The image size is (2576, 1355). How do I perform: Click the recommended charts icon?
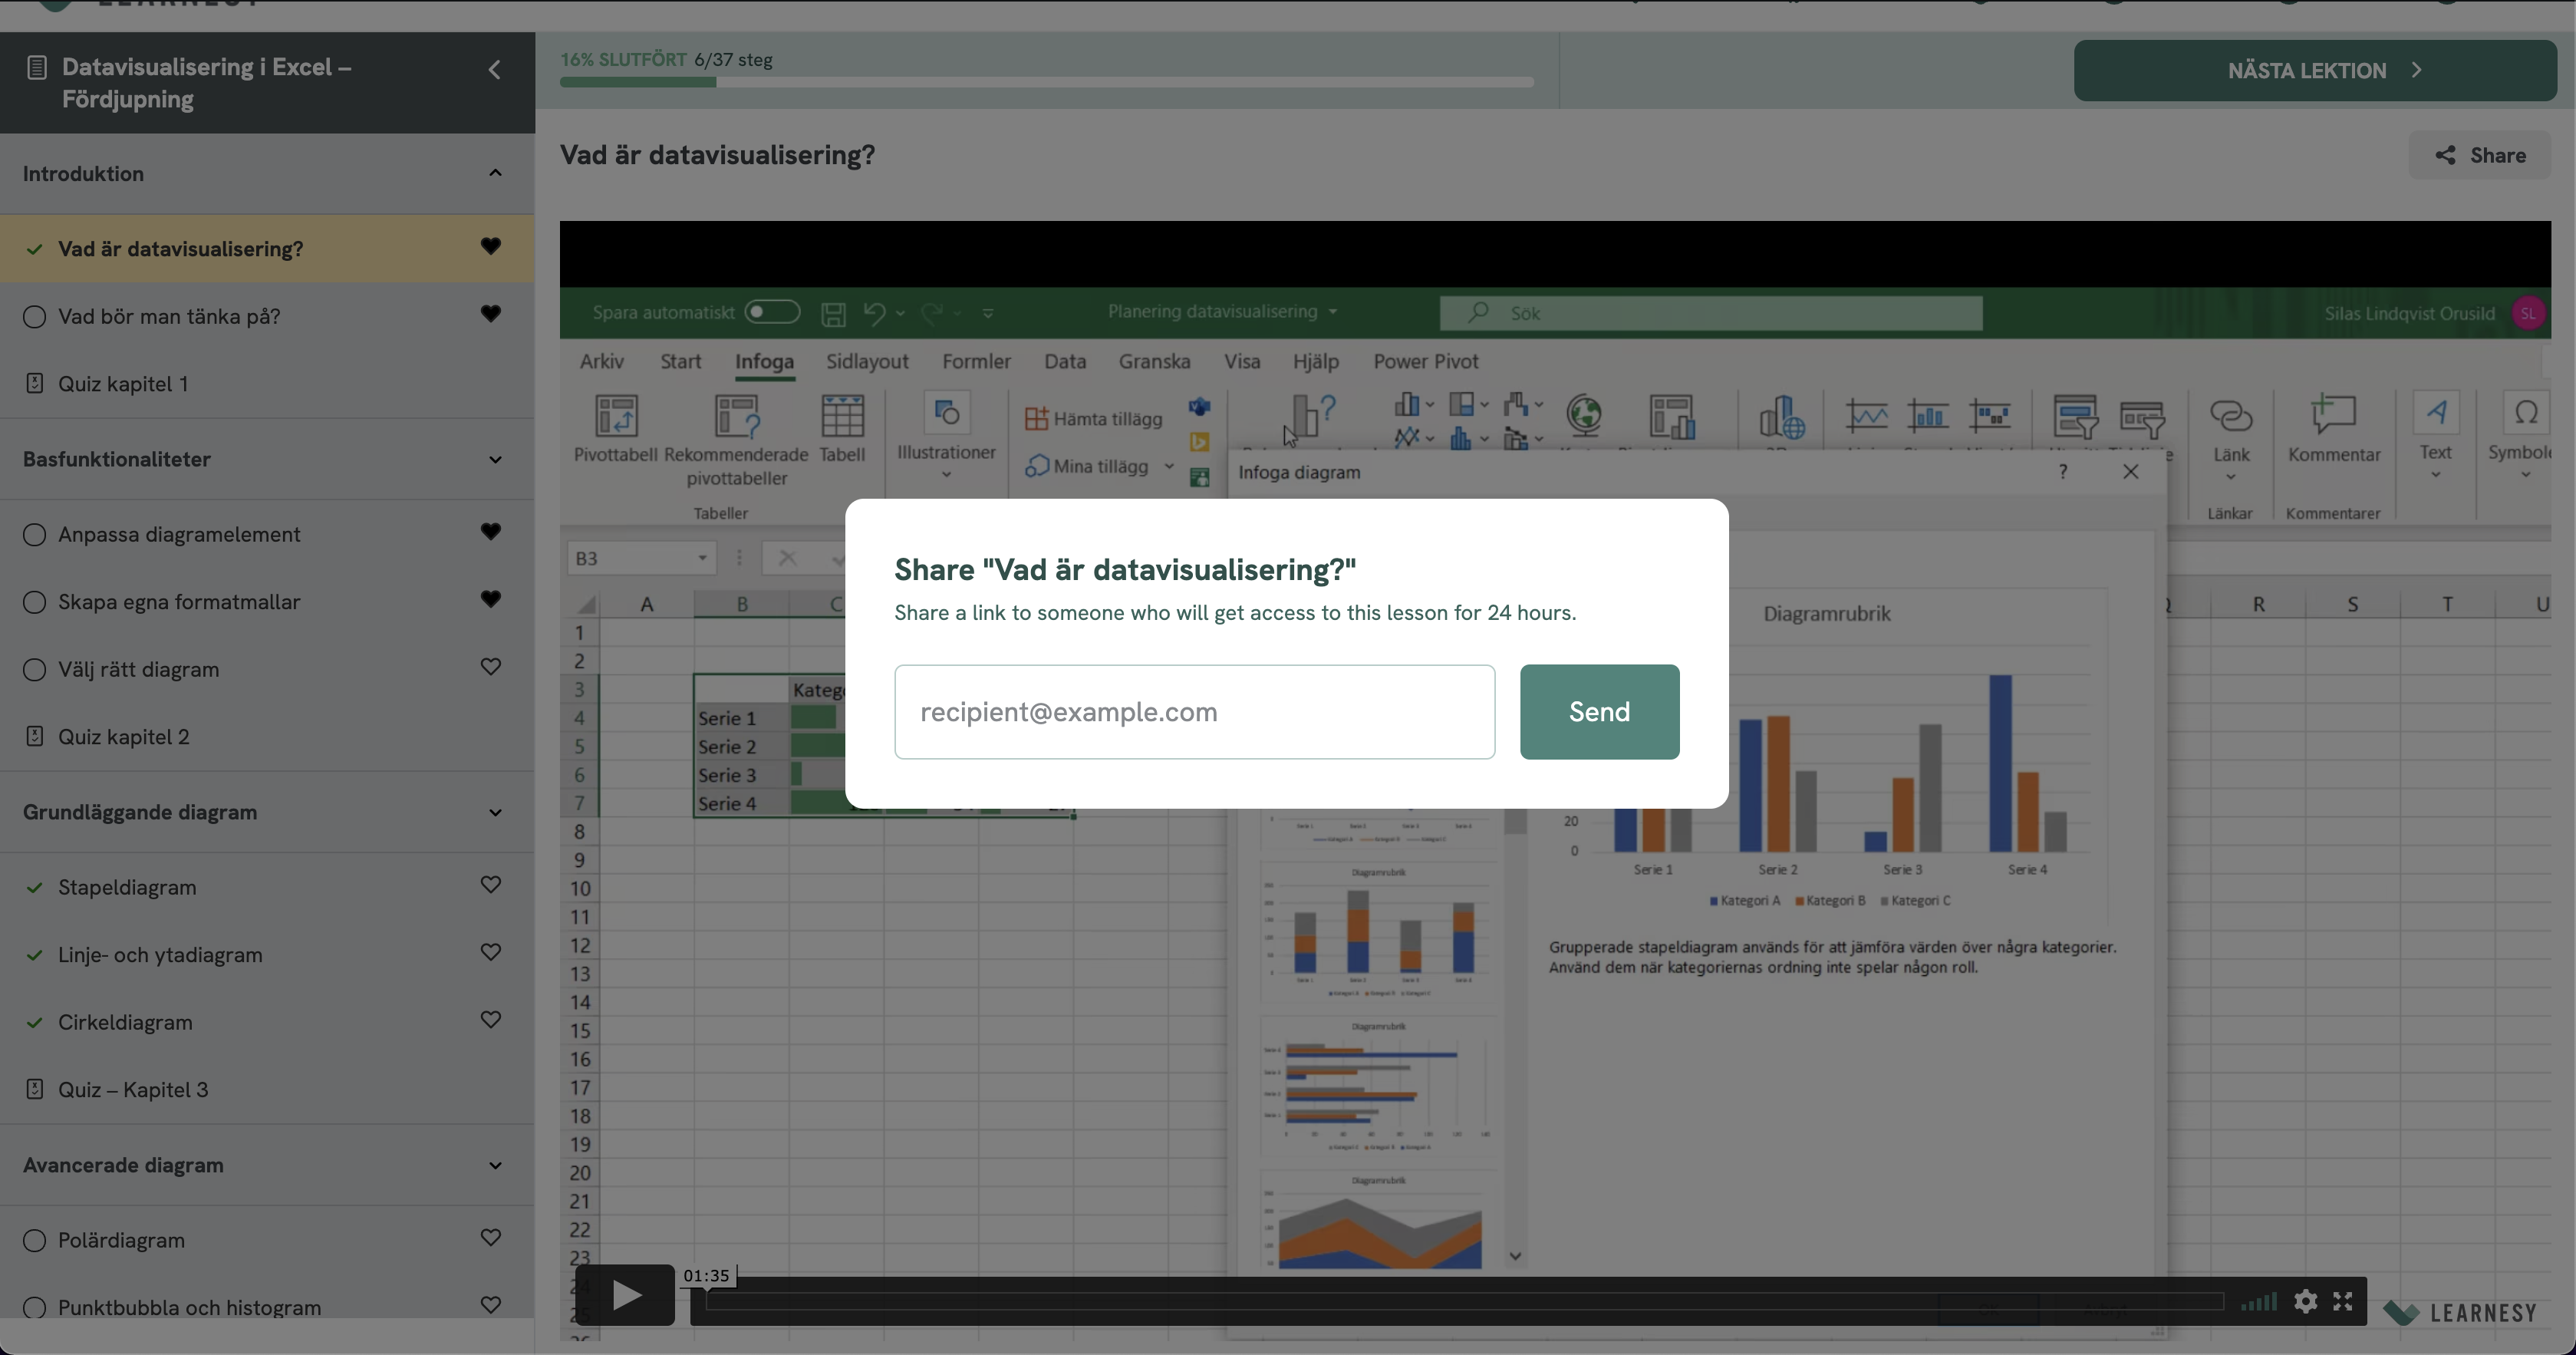point(1314,416)
